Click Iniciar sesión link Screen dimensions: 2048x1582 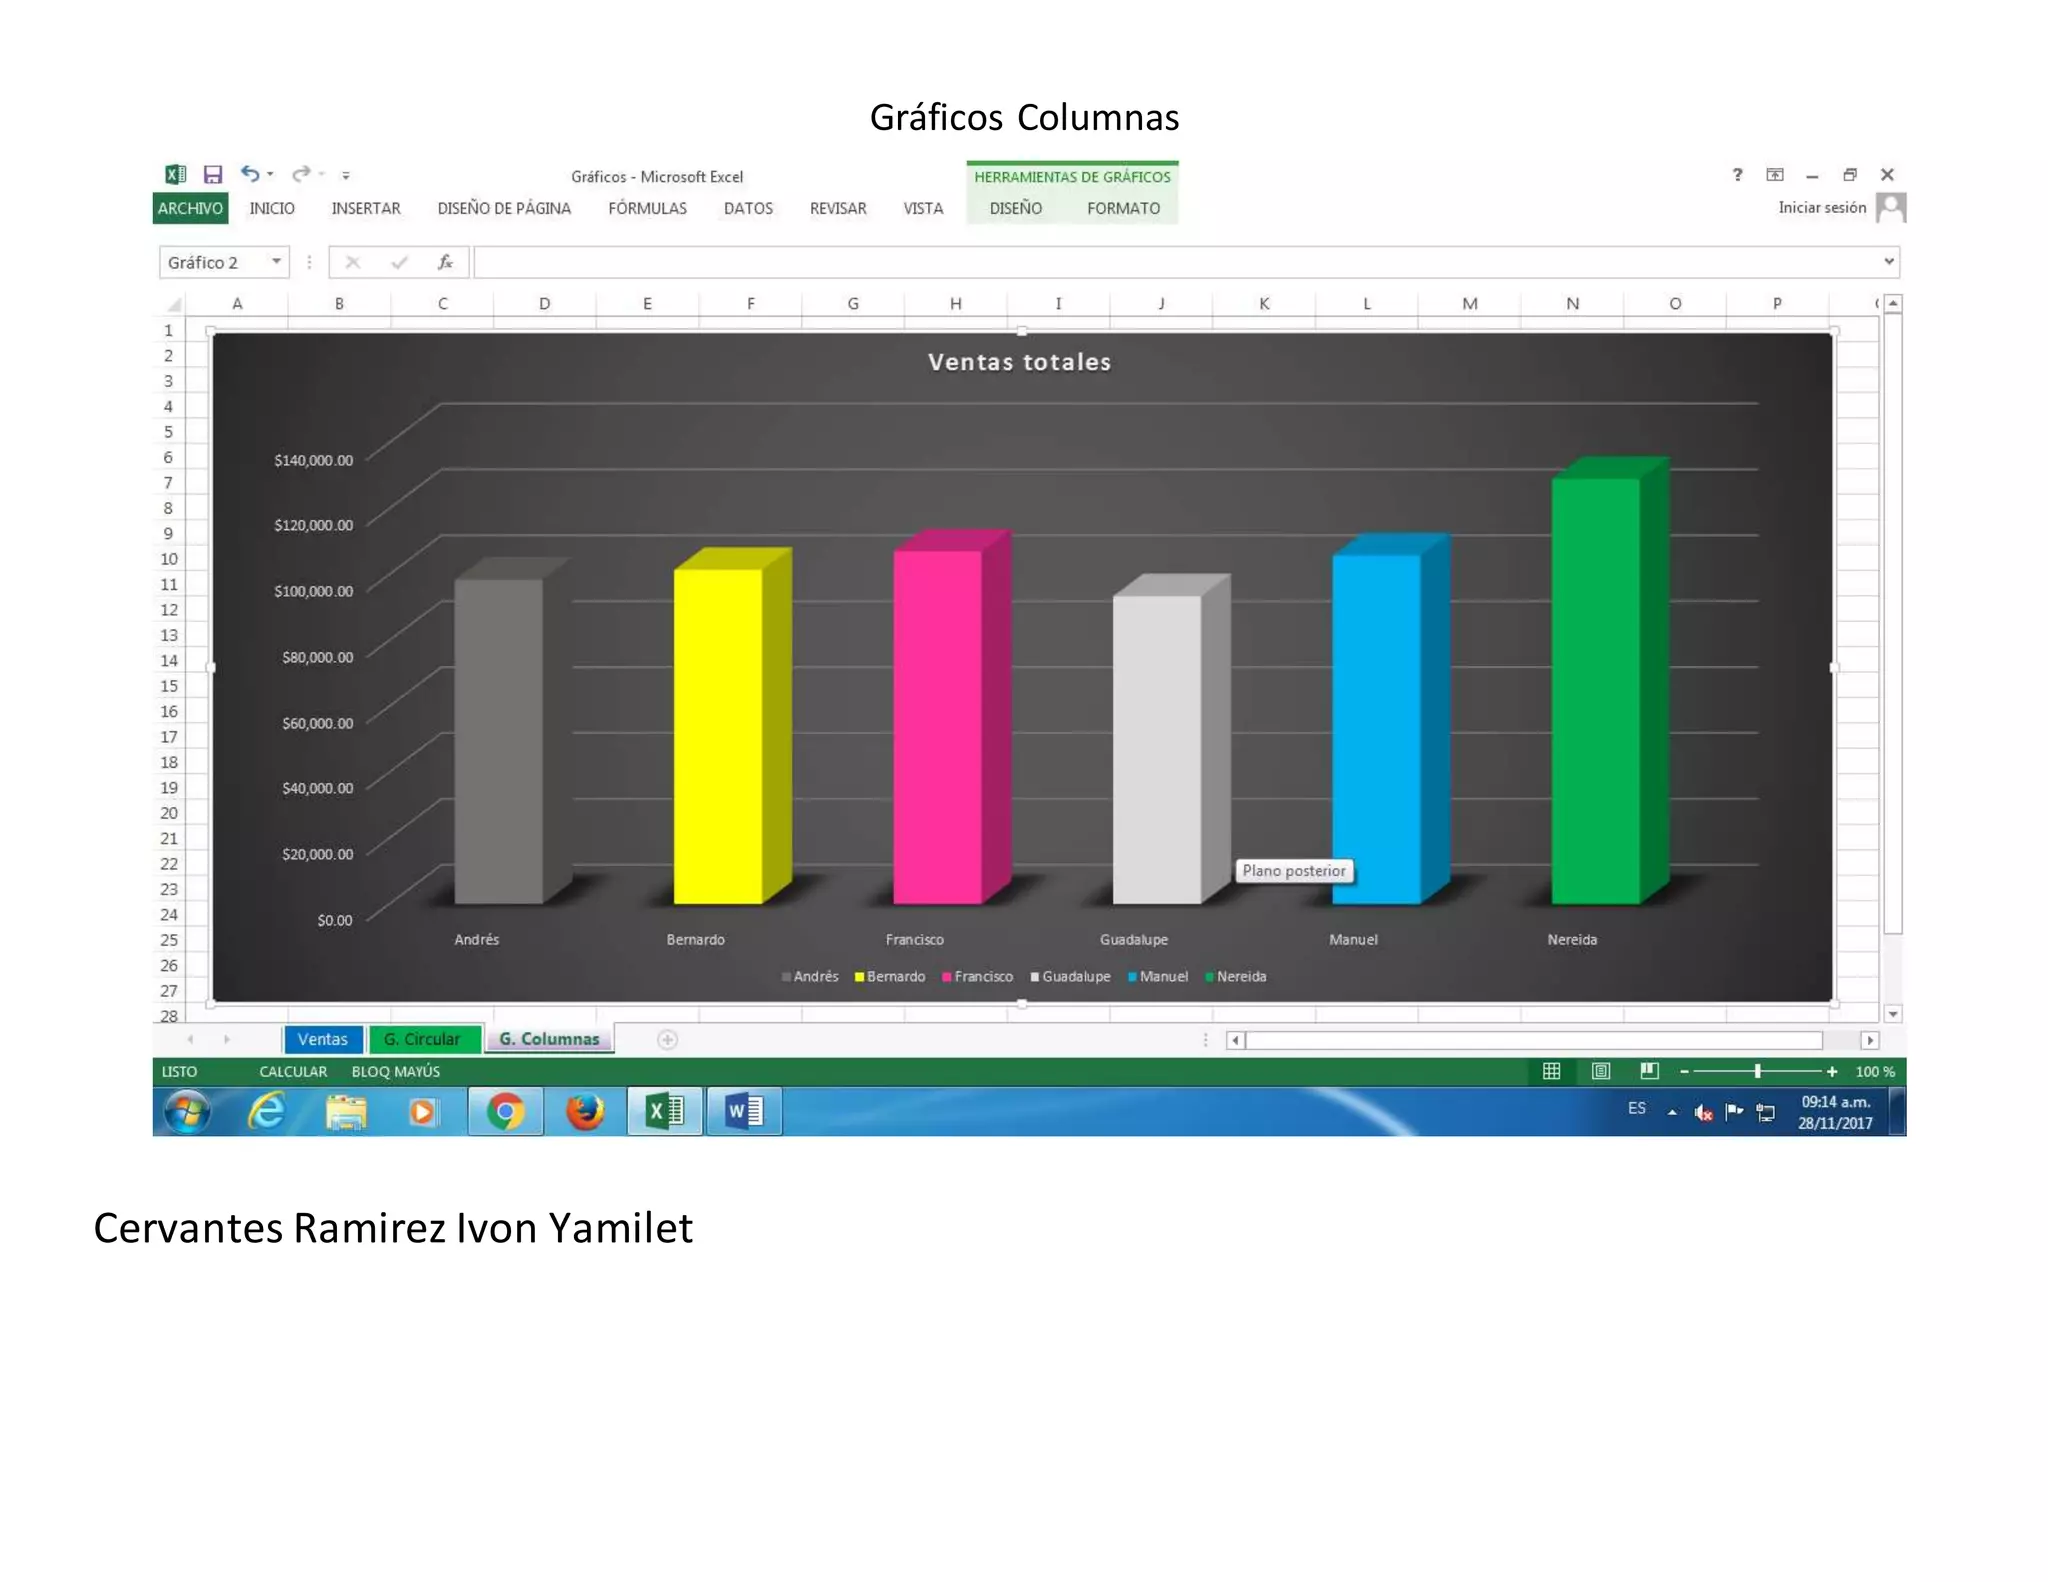pos(1821,207)
